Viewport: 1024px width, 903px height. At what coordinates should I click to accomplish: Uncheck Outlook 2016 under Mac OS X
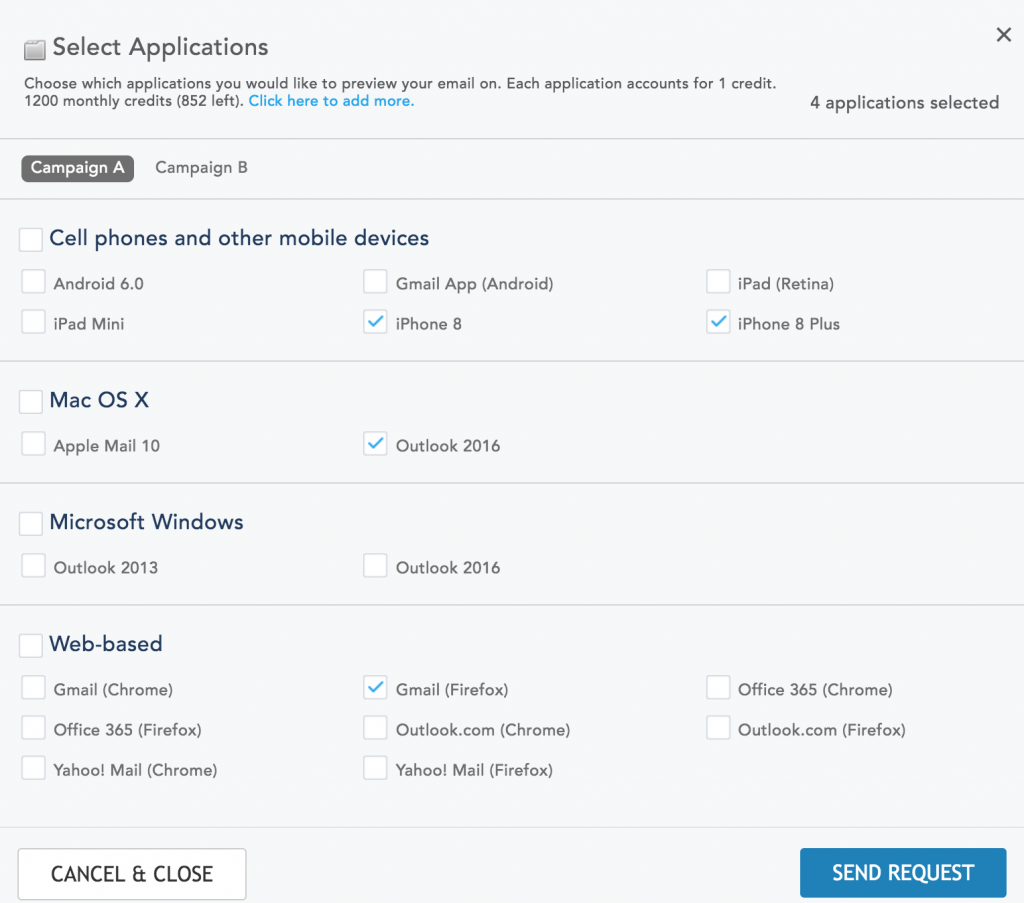[x=375, y=443]
